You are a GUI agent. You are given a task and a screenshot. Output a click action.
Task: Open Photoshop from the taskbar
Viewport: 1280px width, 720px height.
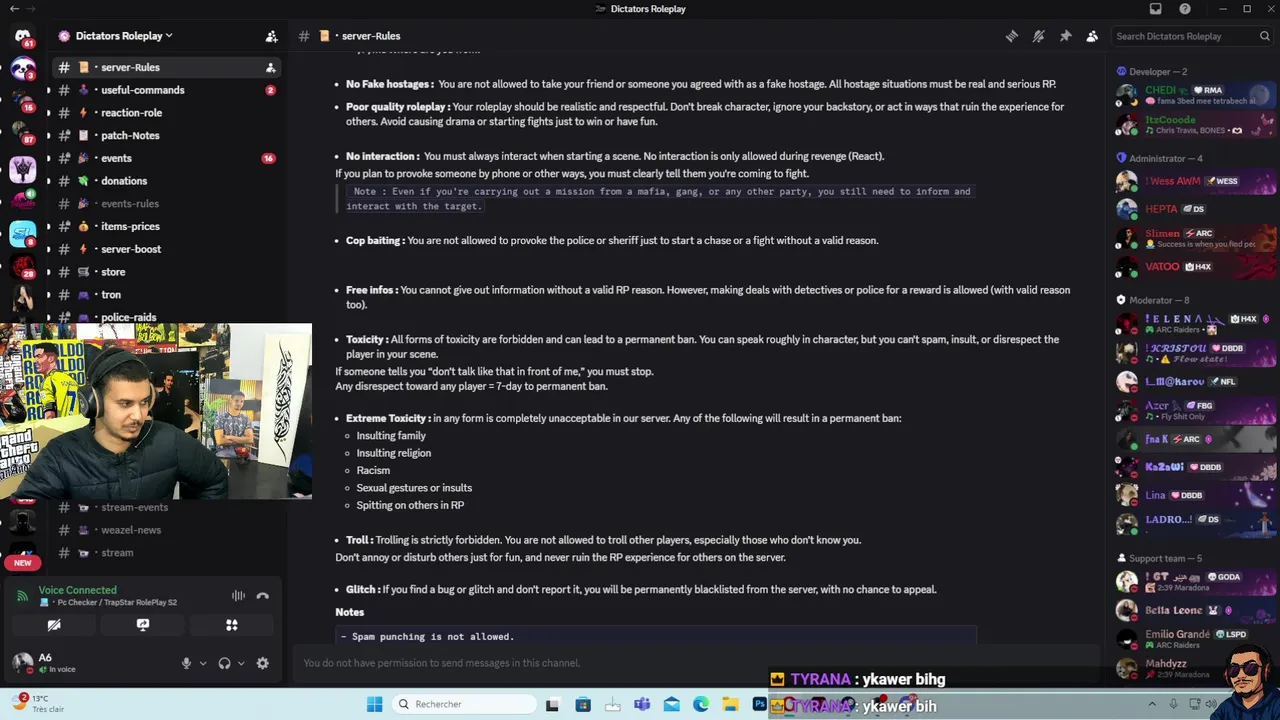click(760, 704)
